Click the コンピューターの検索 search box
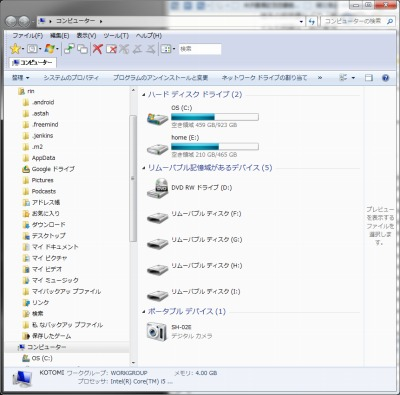The height and width of the screenshot is (395, 400). (353, 21)
